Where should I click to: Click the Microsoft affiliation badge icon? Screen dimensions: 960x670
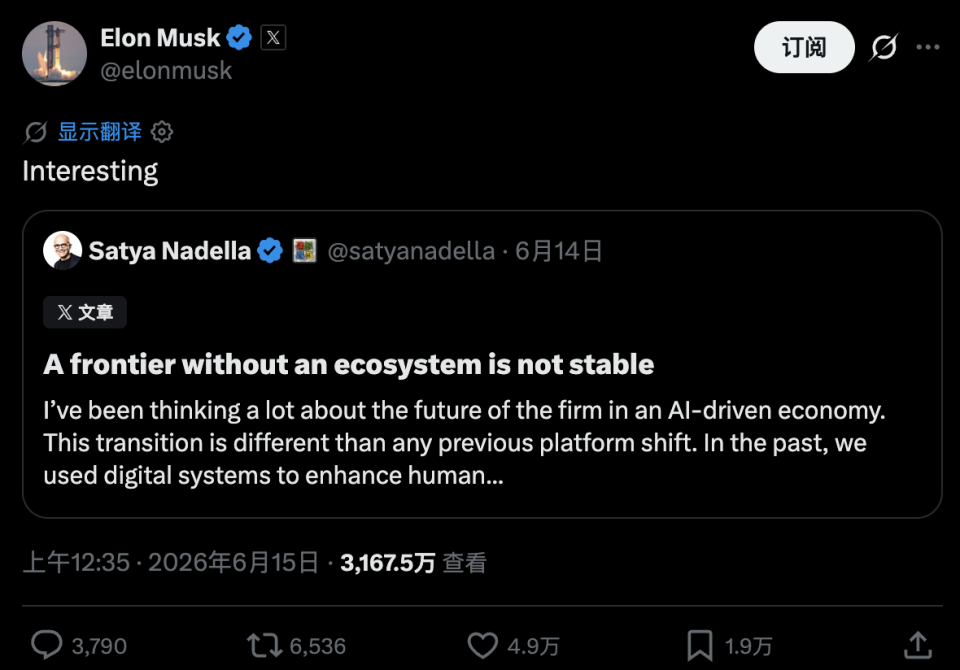(304, 250)
